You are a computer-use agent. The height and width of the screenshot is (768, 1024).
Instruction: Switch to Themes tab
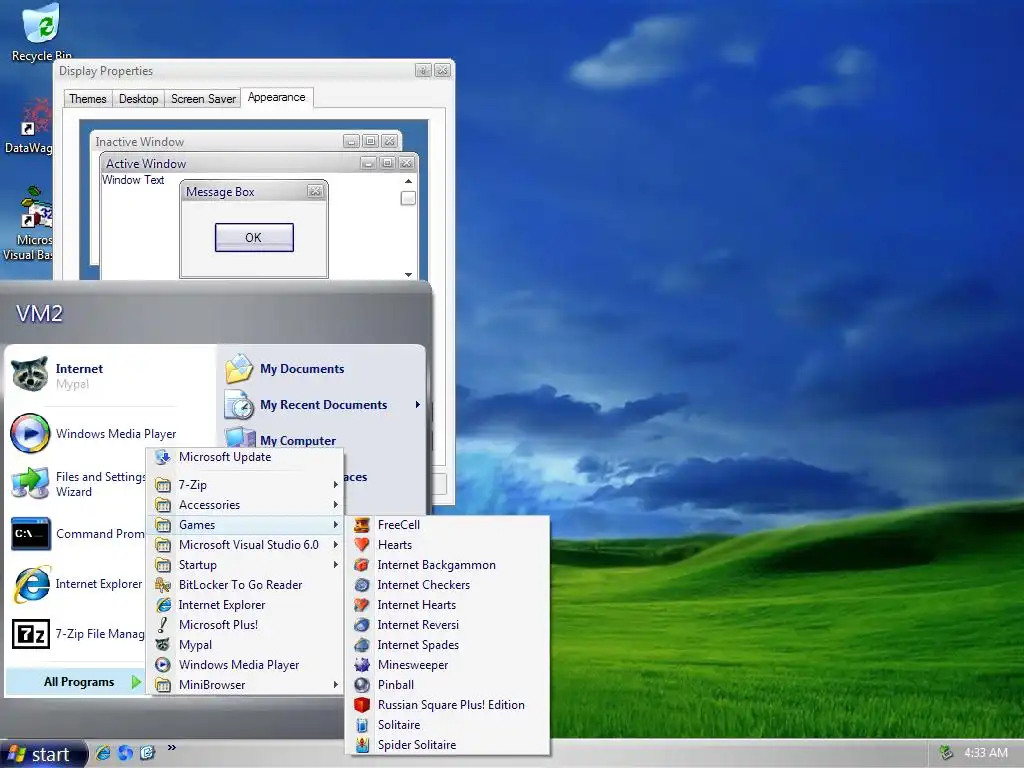click(x=88, y=99)
